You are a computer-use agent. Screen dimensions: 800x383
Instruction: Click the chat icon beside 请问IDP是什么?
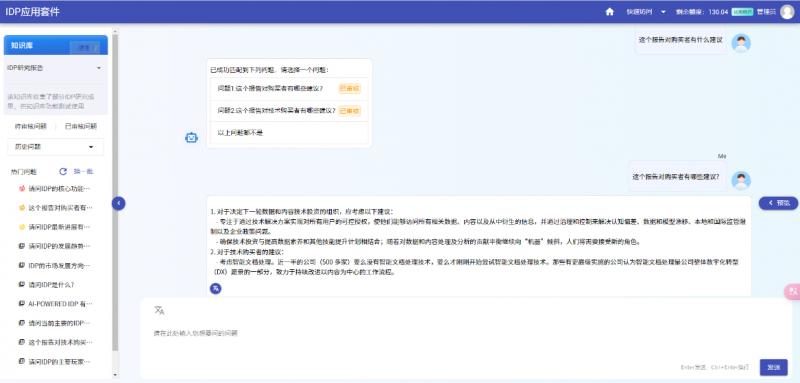21,284
